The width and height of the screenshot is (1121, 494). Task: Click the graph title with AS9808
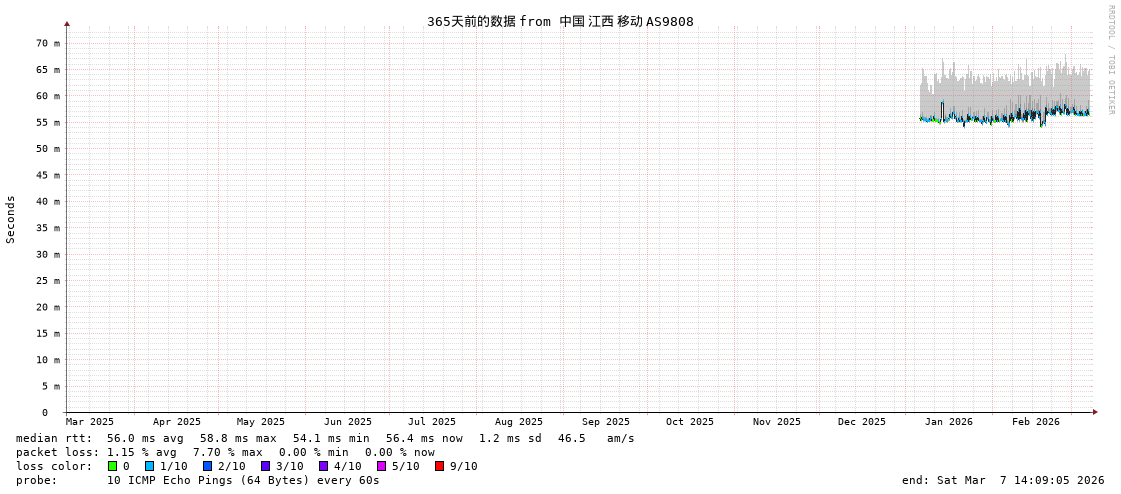click(x=560, y=21)
